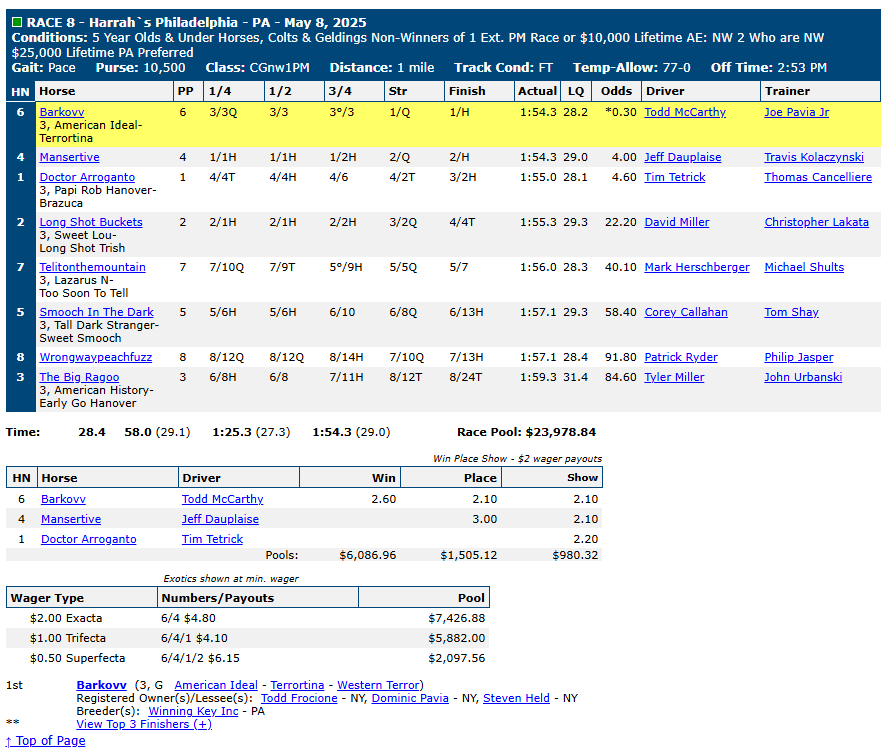
Task: Open trainer Joe Pavia Jr's page
Action: tap(796, 112)
